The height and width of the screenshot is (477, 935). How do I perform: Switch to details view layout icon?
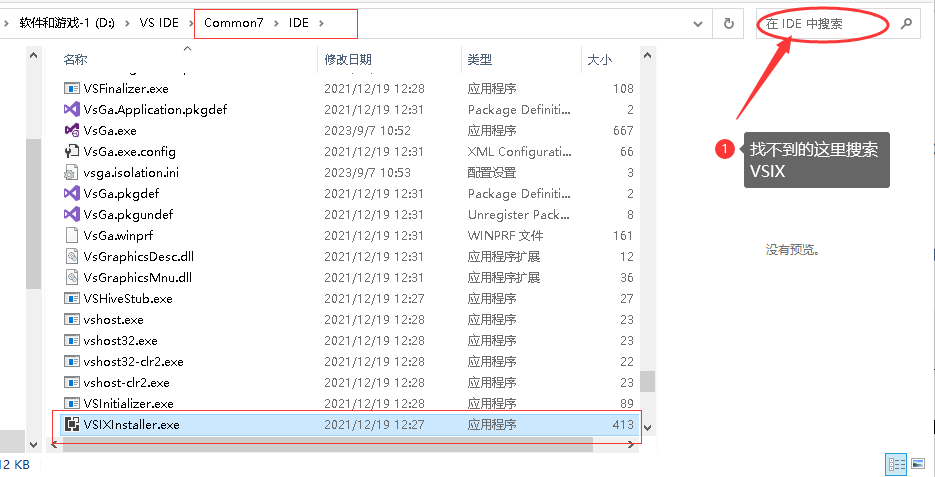[x=896, y=463]
